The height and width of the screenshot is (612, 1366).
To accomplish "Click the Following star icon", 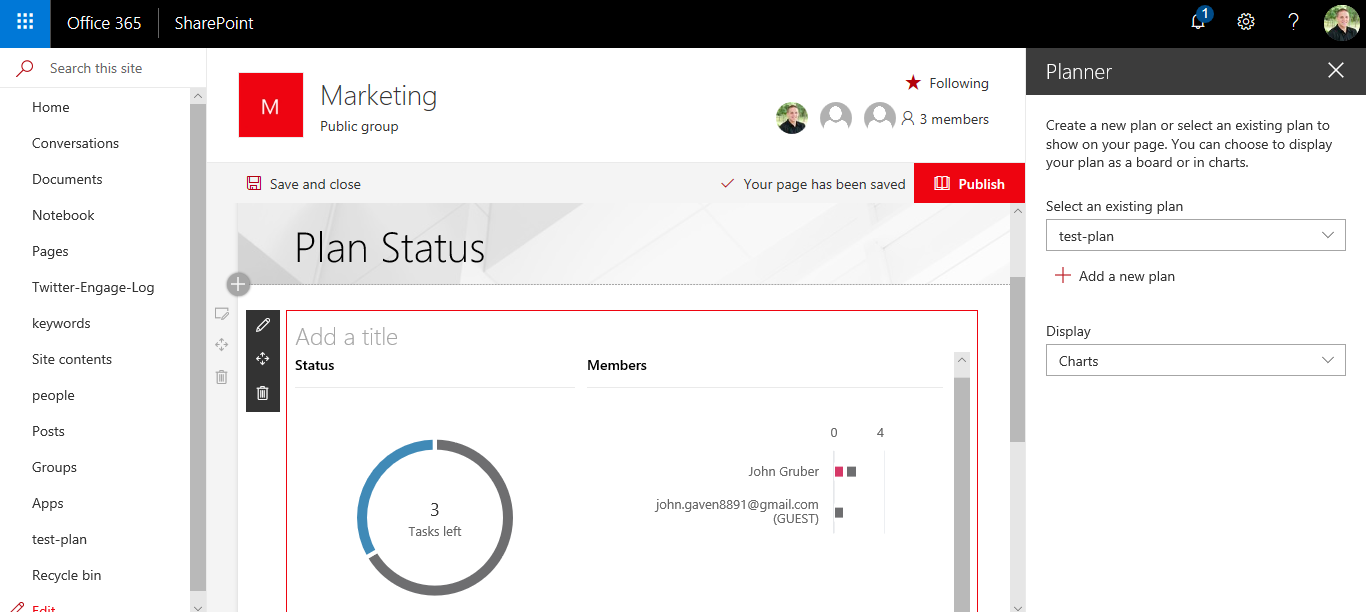I will 913,83.
